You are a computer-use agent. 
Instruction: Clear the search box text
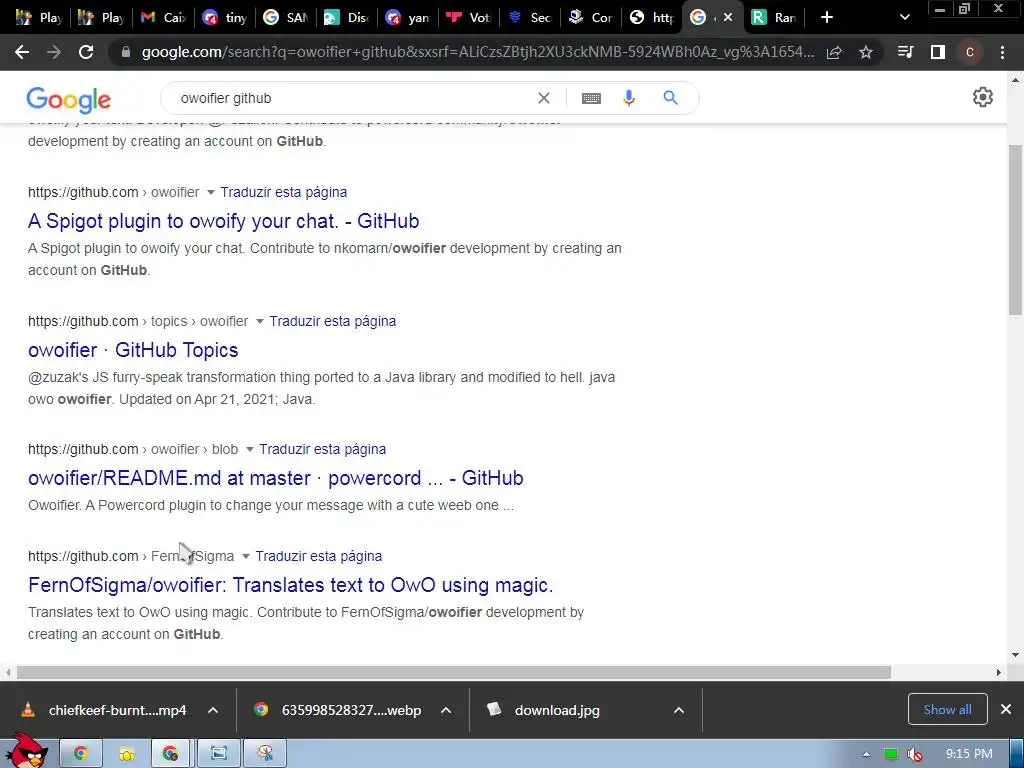click(543, 98)
